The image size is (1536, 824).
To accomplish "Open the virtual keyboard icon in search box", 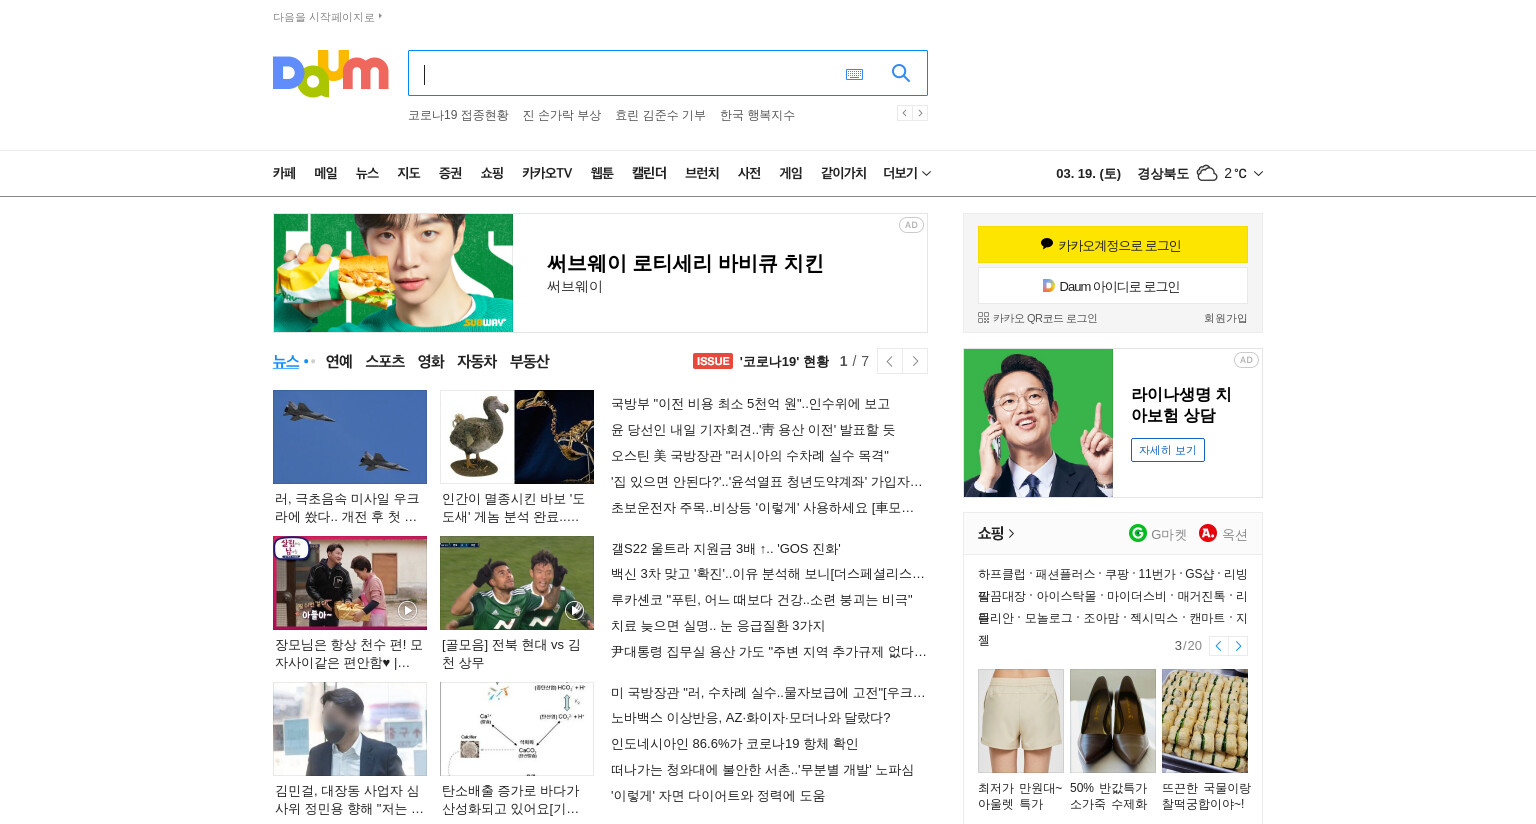I will 854,74.
